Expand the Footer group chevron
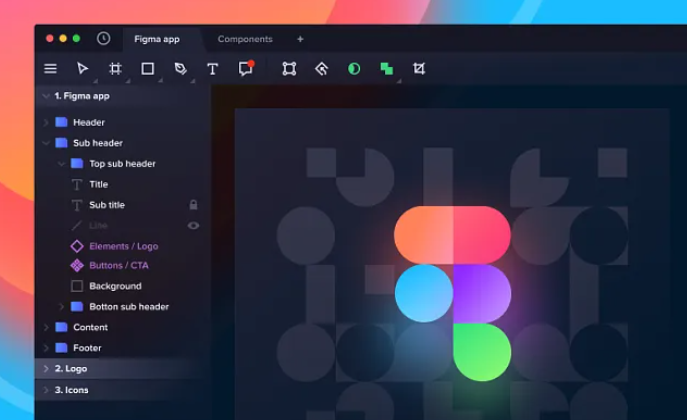 [x=46, y=348]
